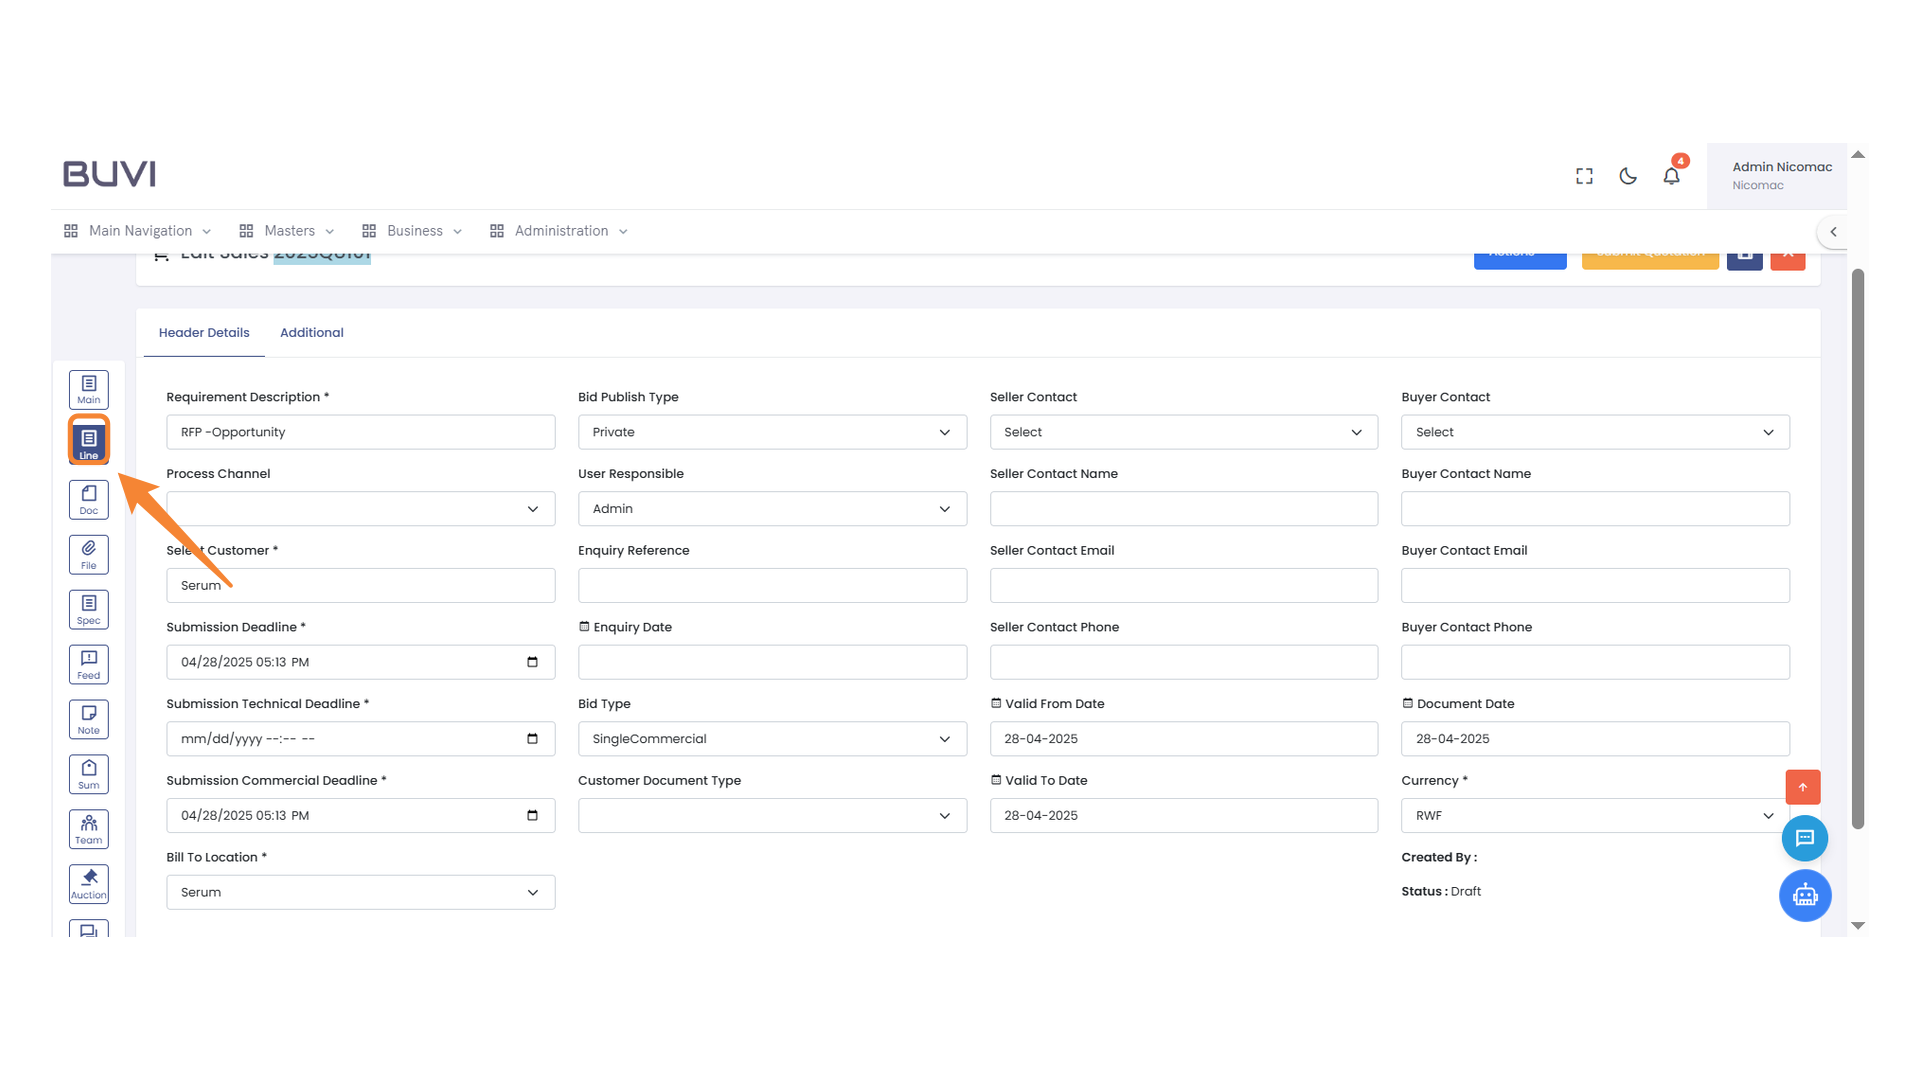Expand the Bill To Location dropdown
The height and width of the screenshot is (1080, 1920).
click(x=360, y=892)
